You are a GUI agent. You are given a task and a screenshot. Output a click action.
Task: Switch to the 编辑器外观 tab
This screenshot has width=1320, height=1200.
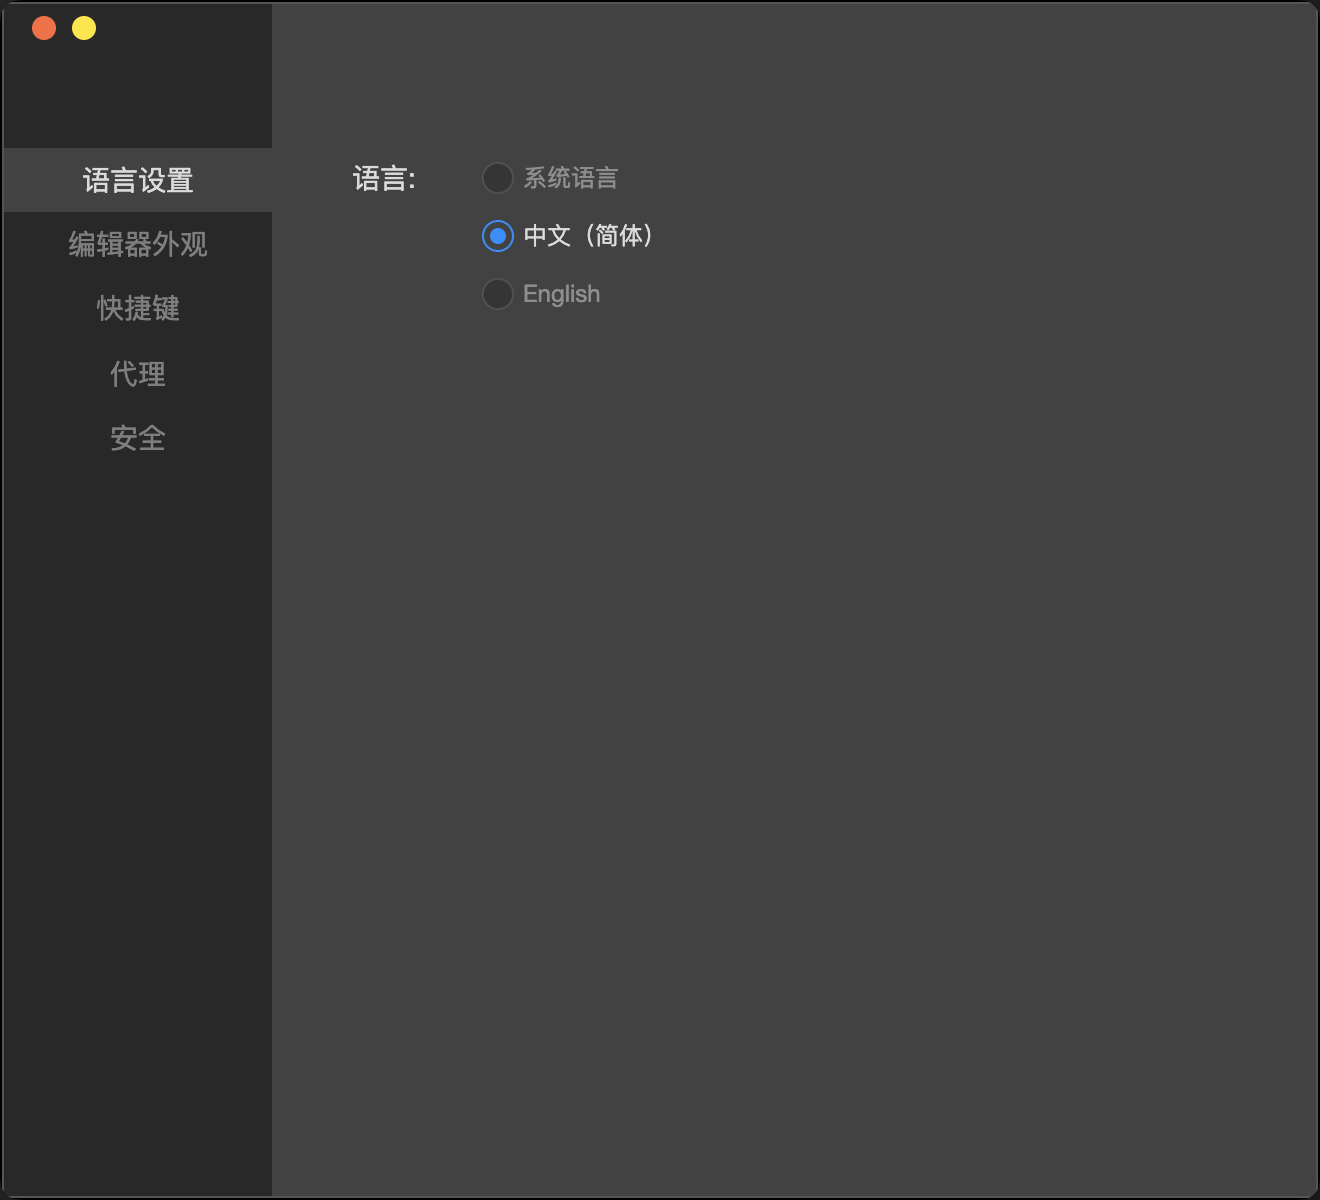pos(138,244)
